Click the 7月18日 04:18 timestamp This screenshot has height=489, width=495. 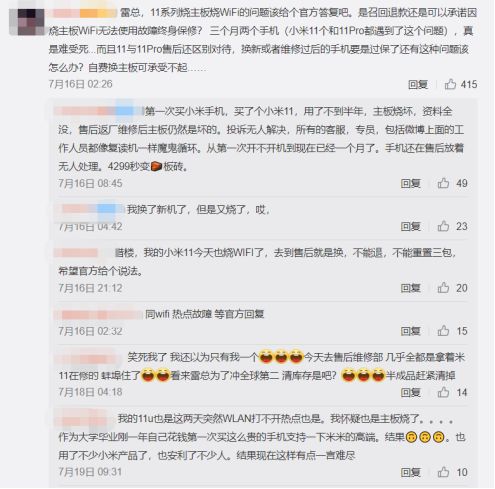coord(90,392)
